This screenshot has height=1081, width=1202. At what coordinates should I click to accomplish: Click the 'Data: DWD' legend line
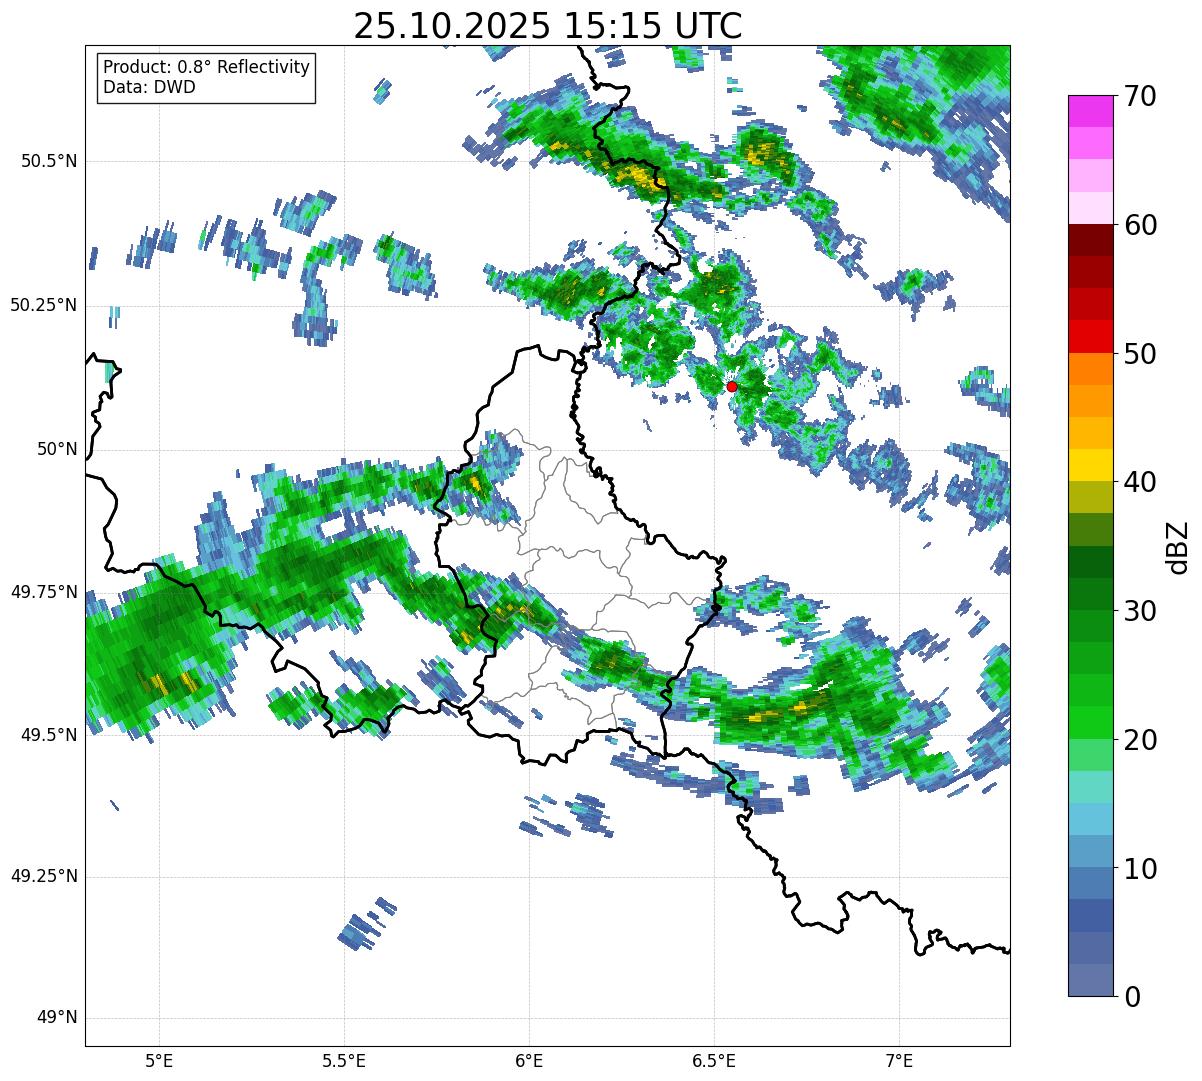click(149, 87)
